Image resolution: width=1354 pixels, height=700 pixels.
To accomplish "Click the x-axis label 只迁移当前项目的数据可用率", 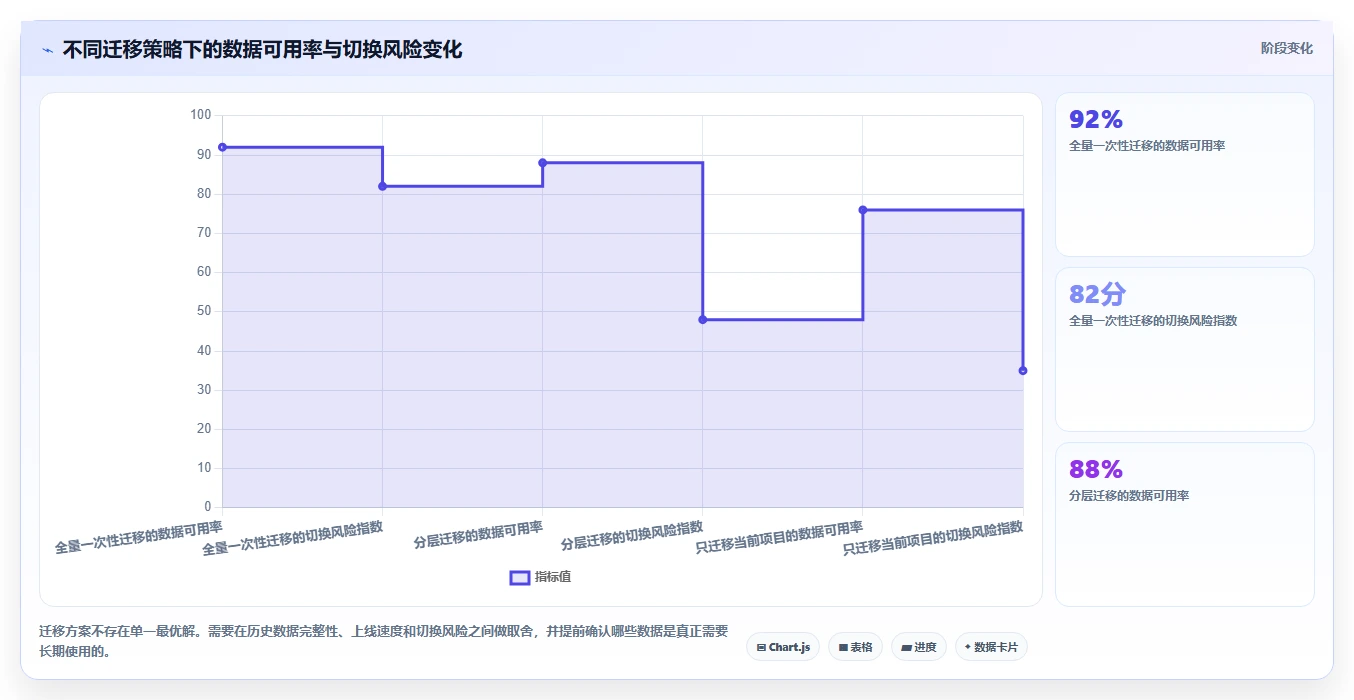I will (779, 536).
